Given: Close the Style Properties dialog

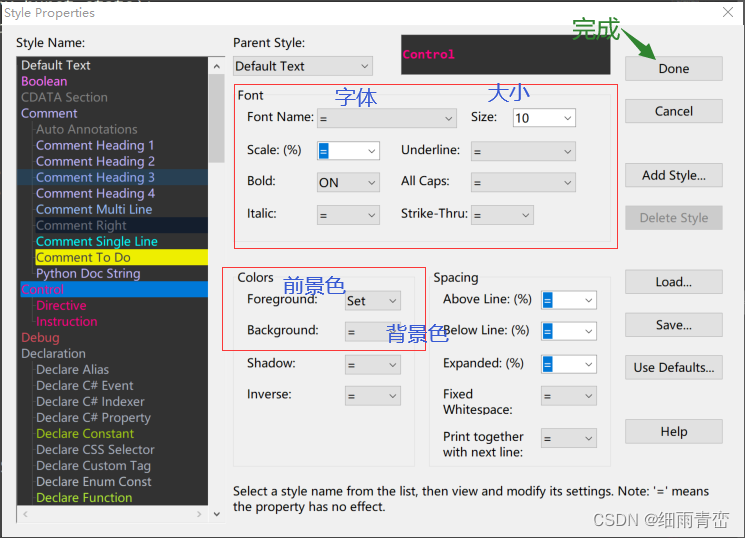Looking at the screenshot, I should coord(727,12).
